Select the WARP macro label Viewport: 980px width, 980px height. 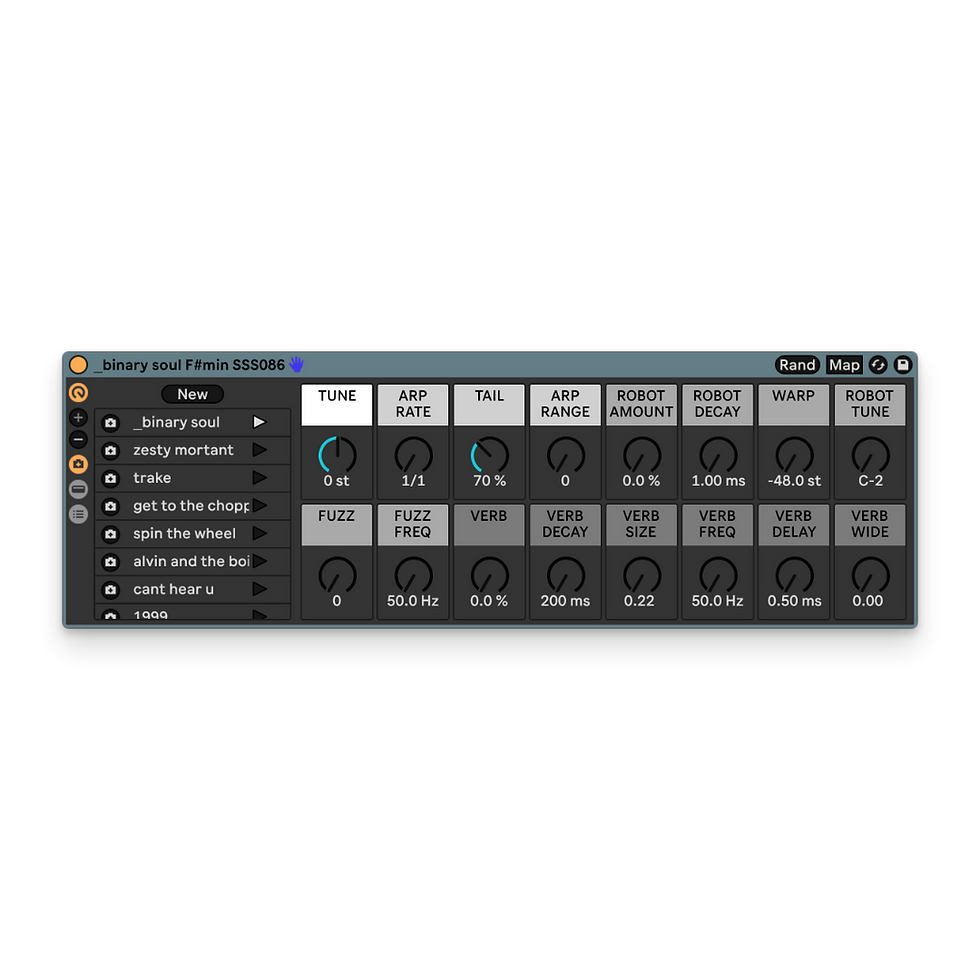tap(794, 404)
